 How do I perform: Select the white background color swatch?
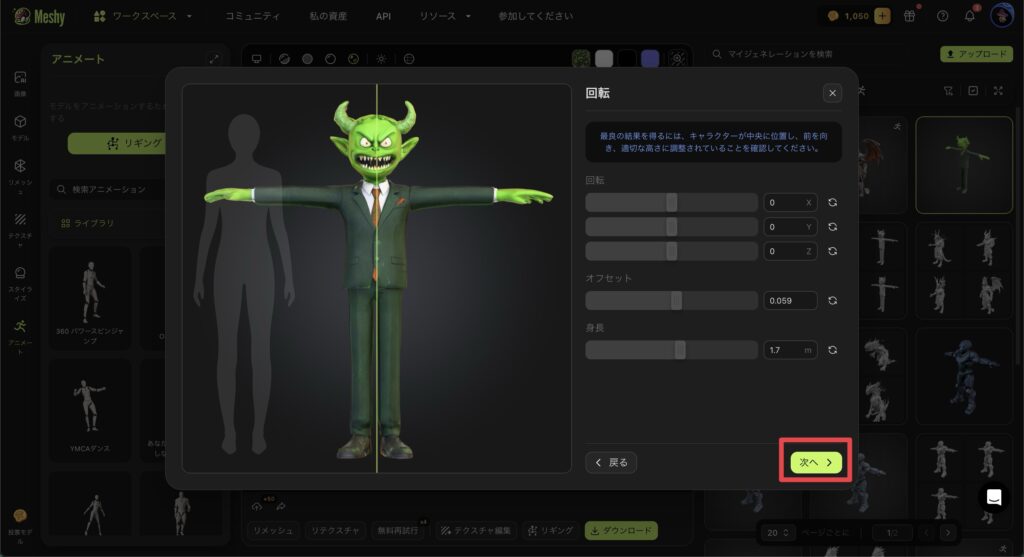pos(604,59)
